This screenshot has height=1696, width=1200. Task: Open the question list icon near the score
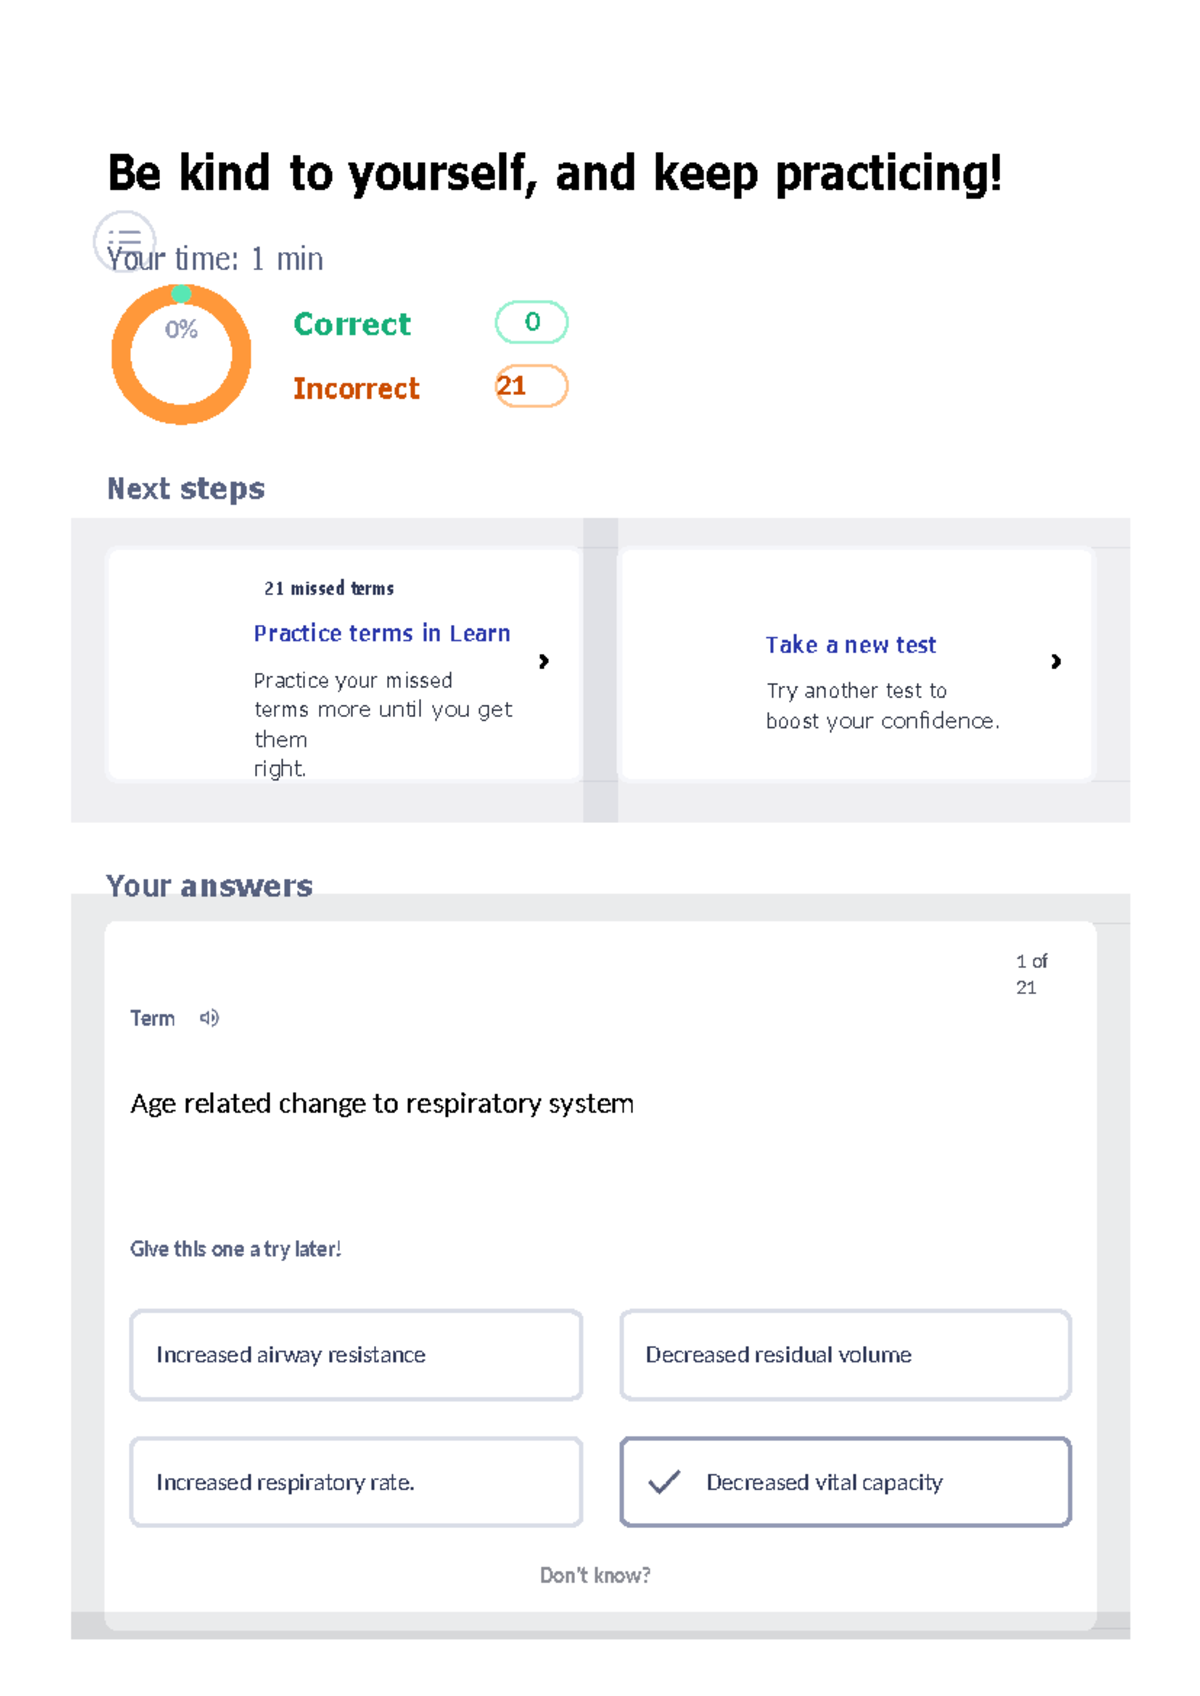point(124,241)
